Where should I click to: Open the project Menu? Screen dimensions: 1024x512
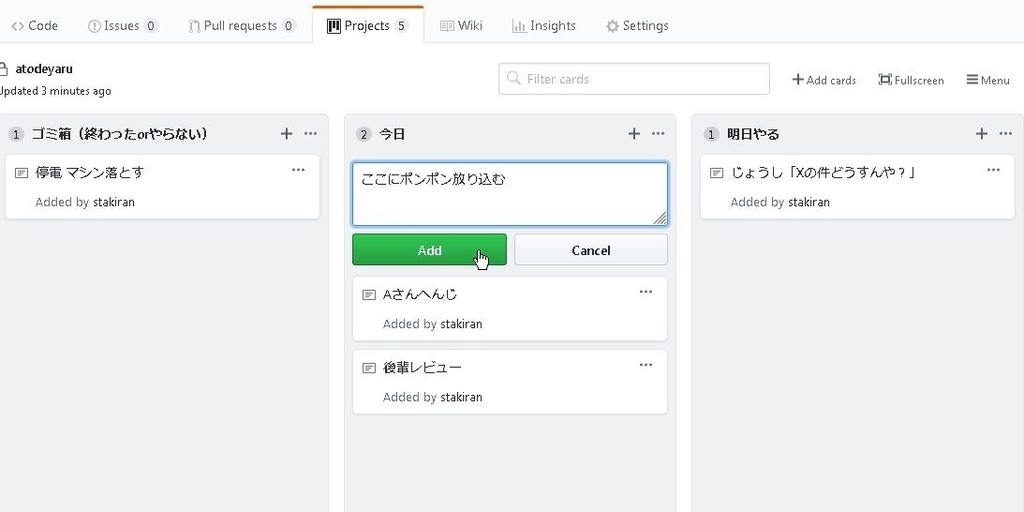[988, 80]
